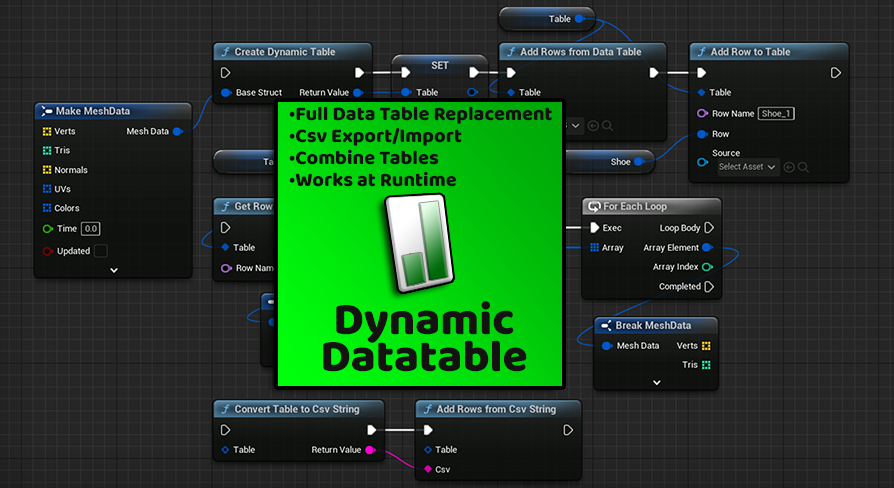Image resolution: width=894 pixels, height=488 pixels.
Task: Click the Array Index output pin on For Each Loop
Action: click(707, 266)
